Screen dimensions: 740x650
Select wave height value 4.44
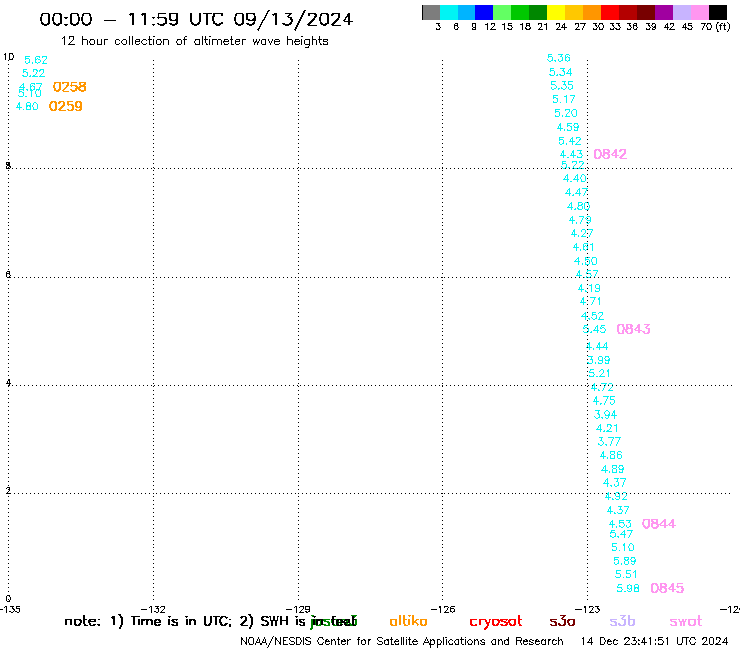[597, 346]
